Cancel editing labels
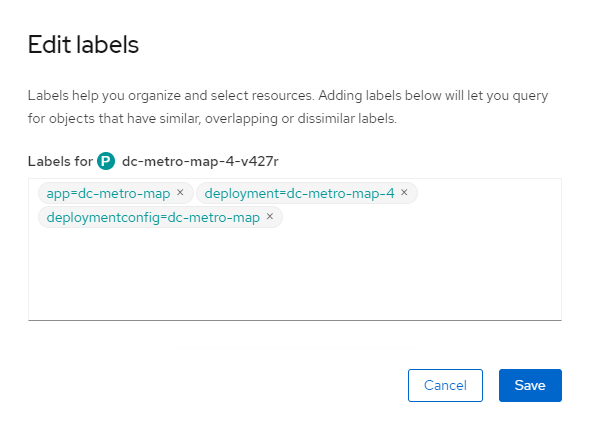The image size is (594, 434). (x=445, y=385)
